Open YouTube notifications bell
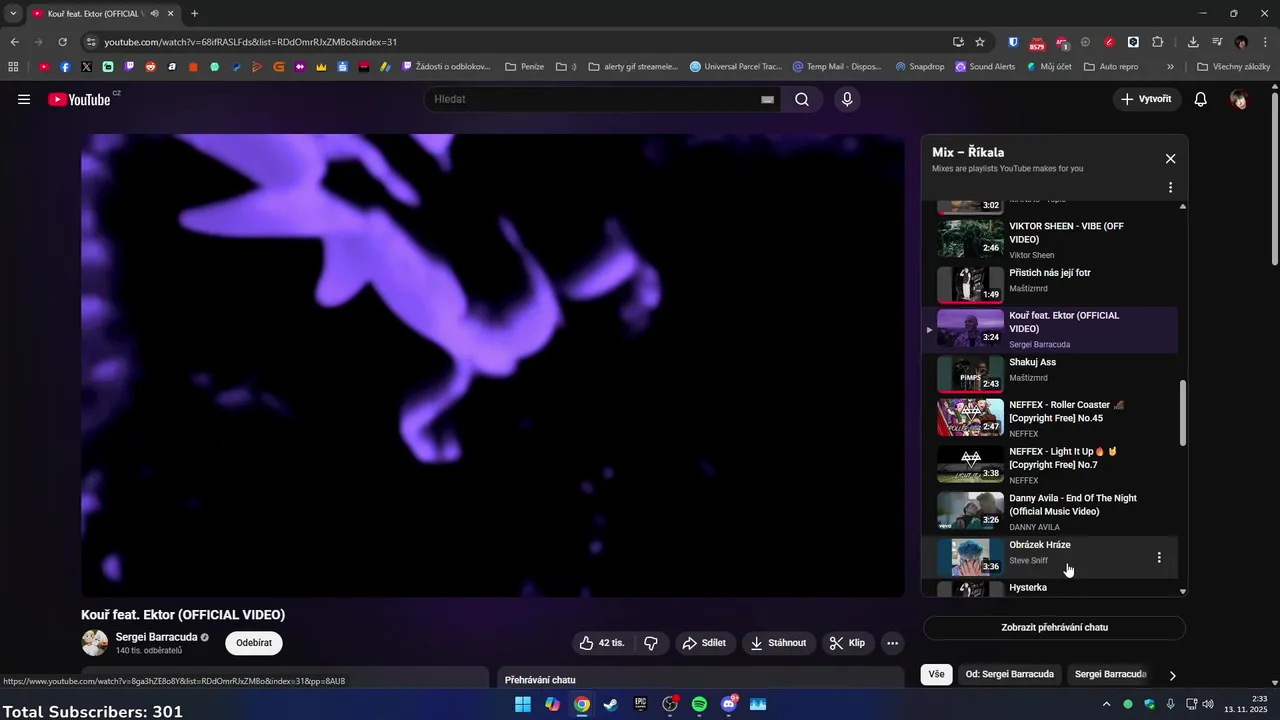1280x720 pixels. (1201, 99)
